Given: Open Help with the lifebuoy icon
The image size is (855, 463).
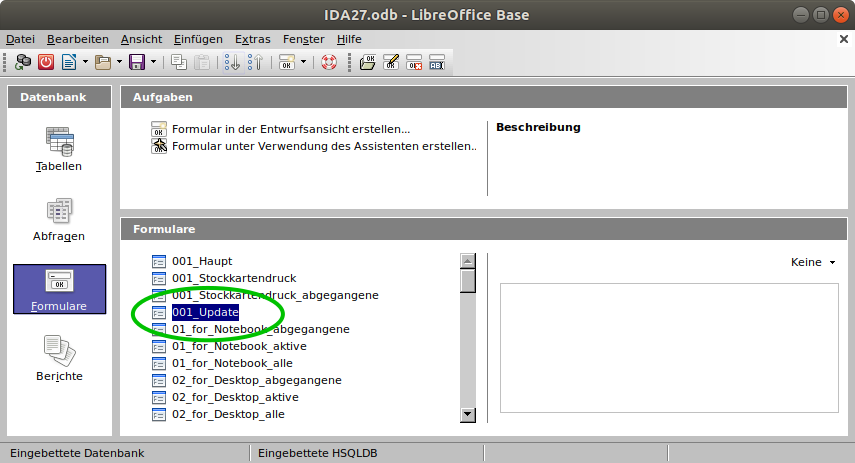Looking at the screenshot, I should pos(329,62).
